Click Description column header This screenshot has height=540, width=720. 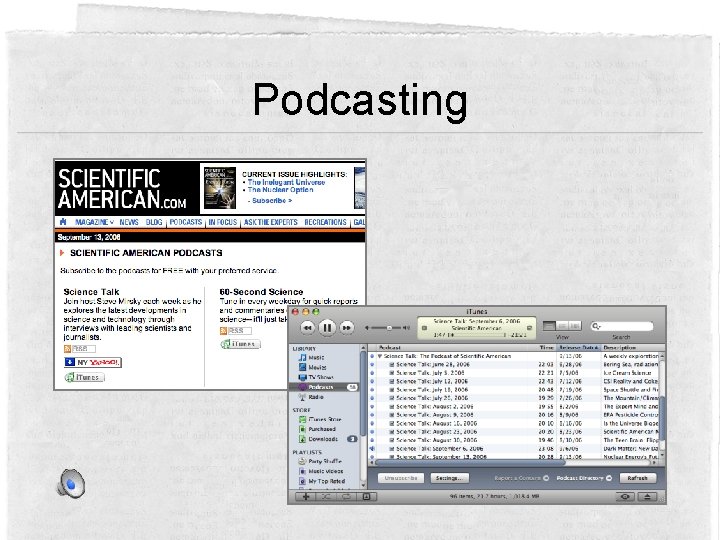(631, 348)
